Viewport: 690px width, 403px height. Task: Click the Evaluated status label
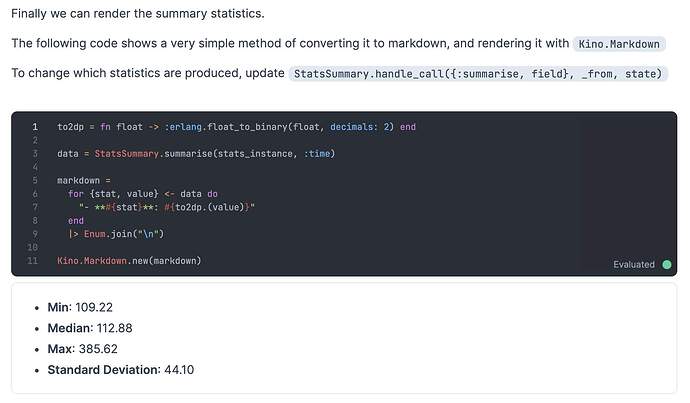pos(634,264)
